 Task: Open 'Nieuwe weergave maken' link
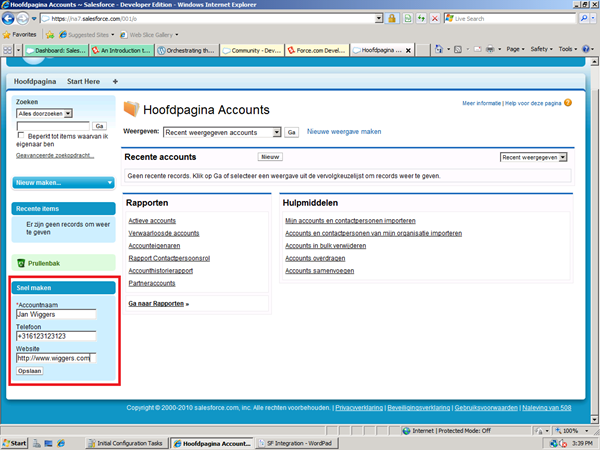[x=344, y=132]
